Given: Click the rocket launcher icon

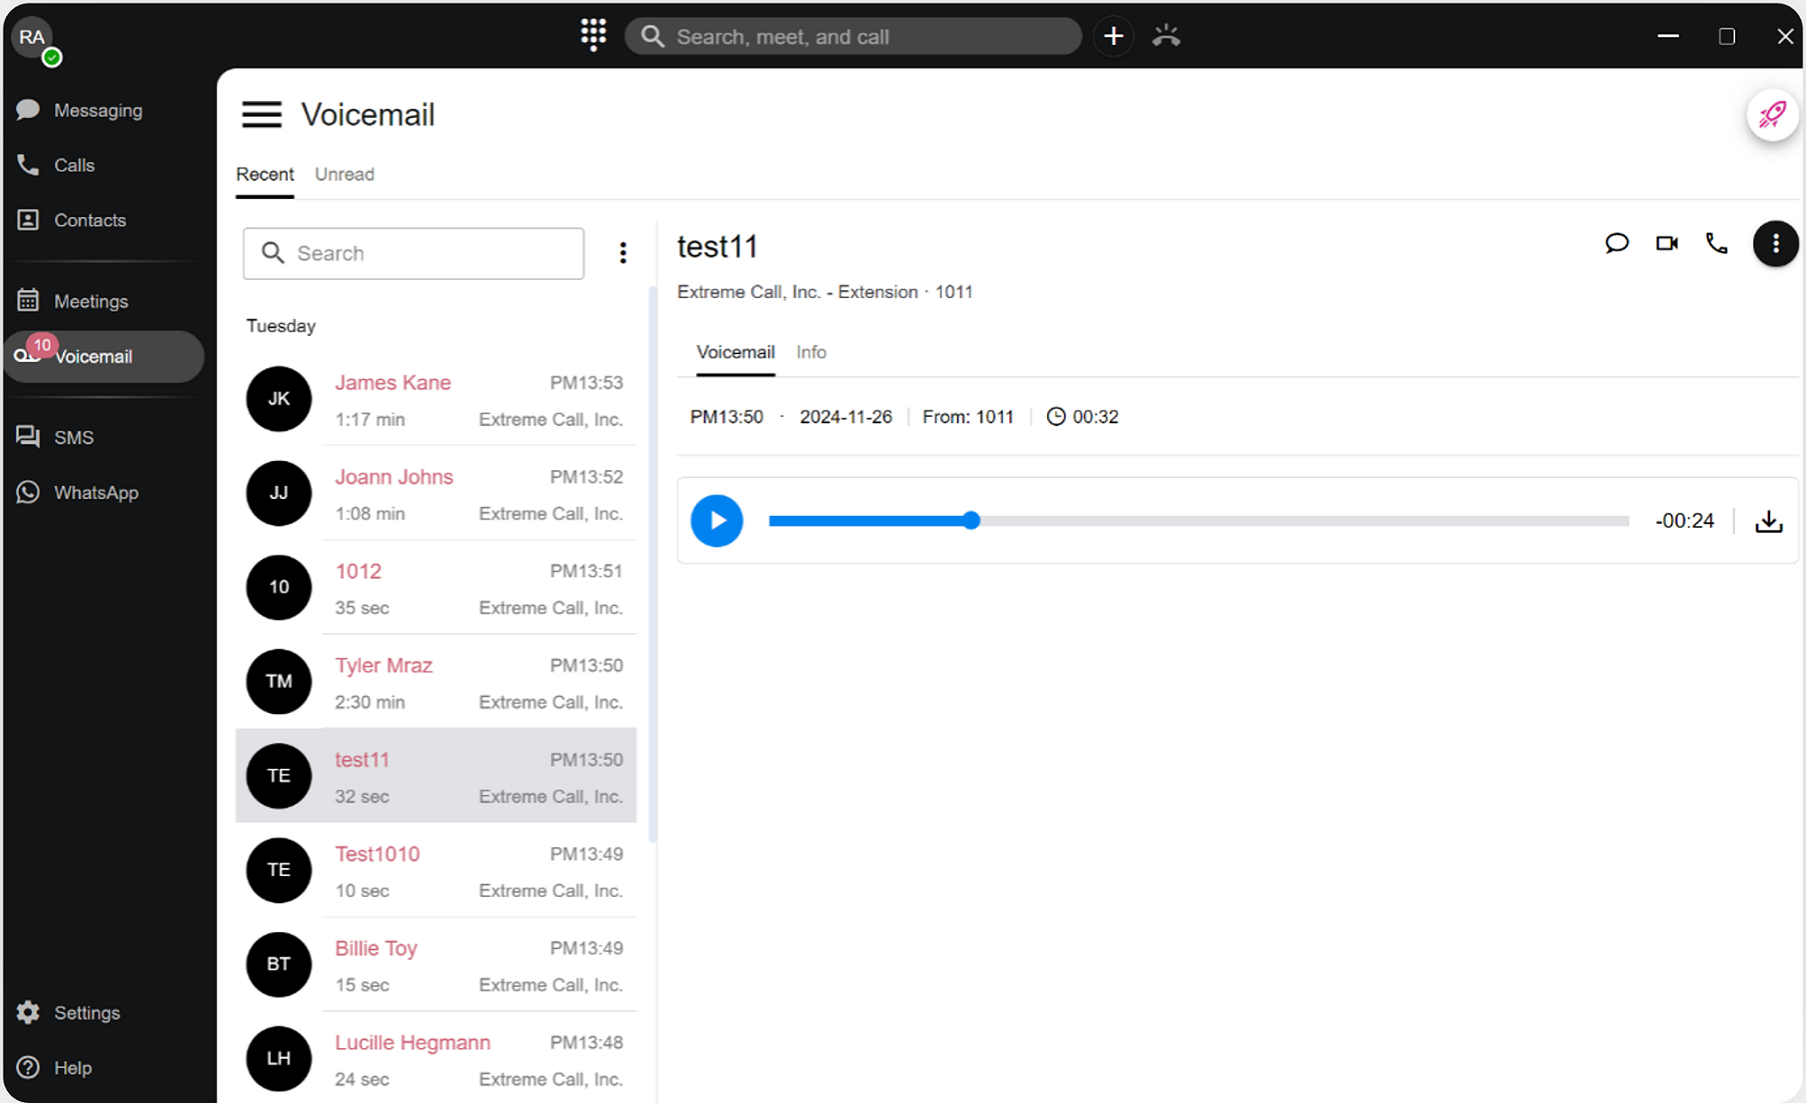Looking at the screenshot, I should 1771,115.
